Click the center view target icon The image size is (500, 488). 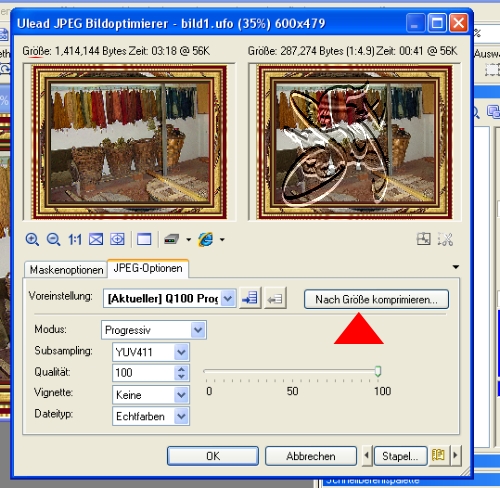pos(117,239)
